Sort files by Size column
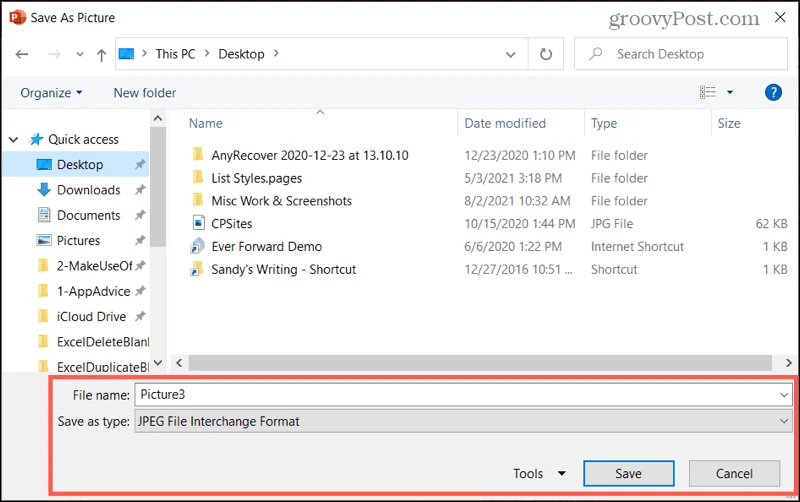This screenshot has height=502, width=800. [x=729, y=123]
